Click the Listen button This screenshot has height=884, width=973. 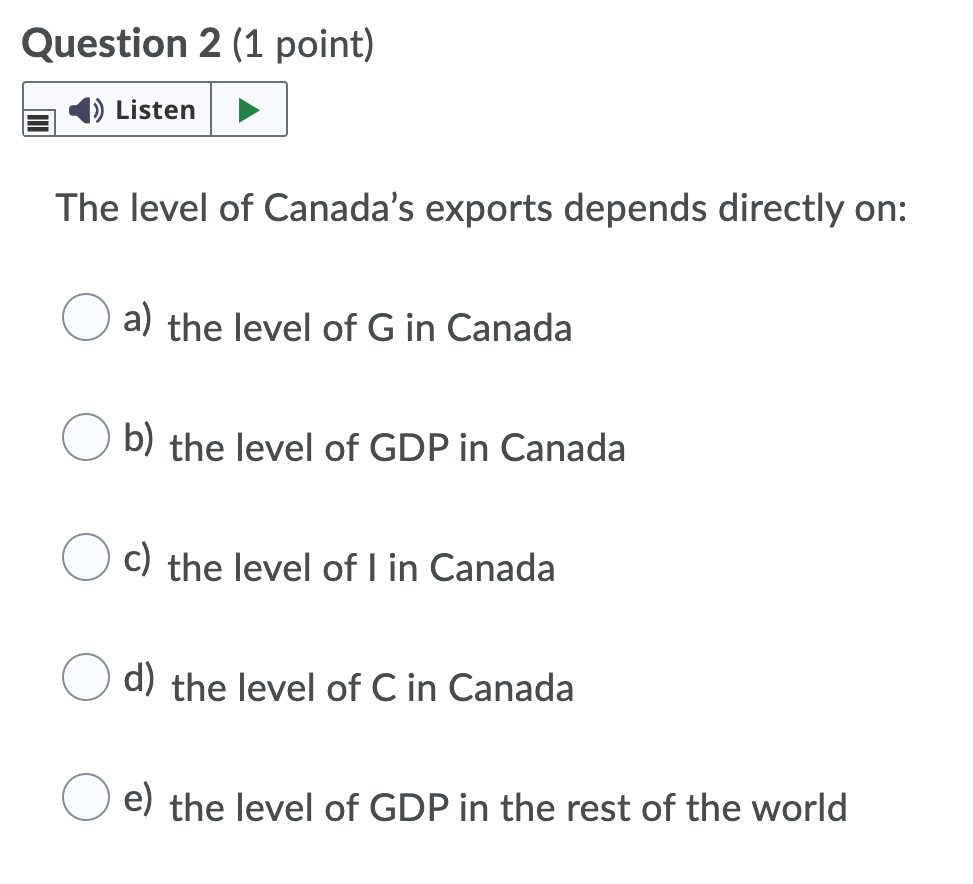[x=135, y=109]
